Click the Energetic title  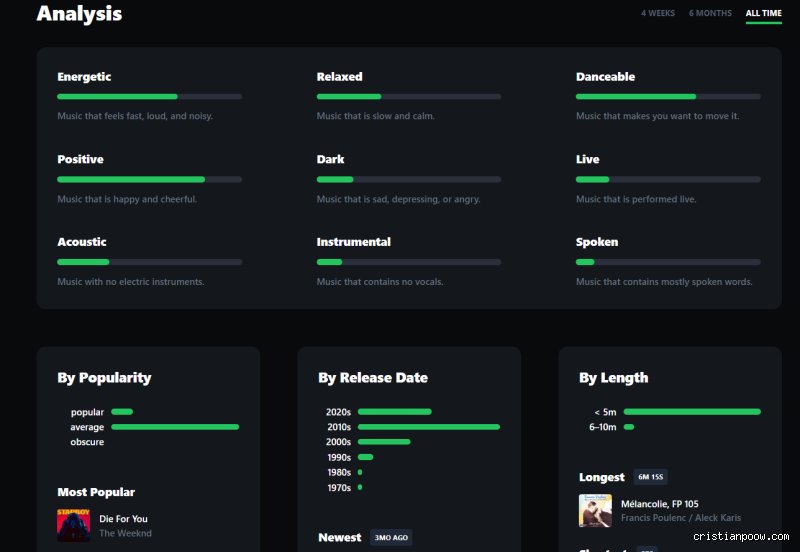tap(84, 77)
